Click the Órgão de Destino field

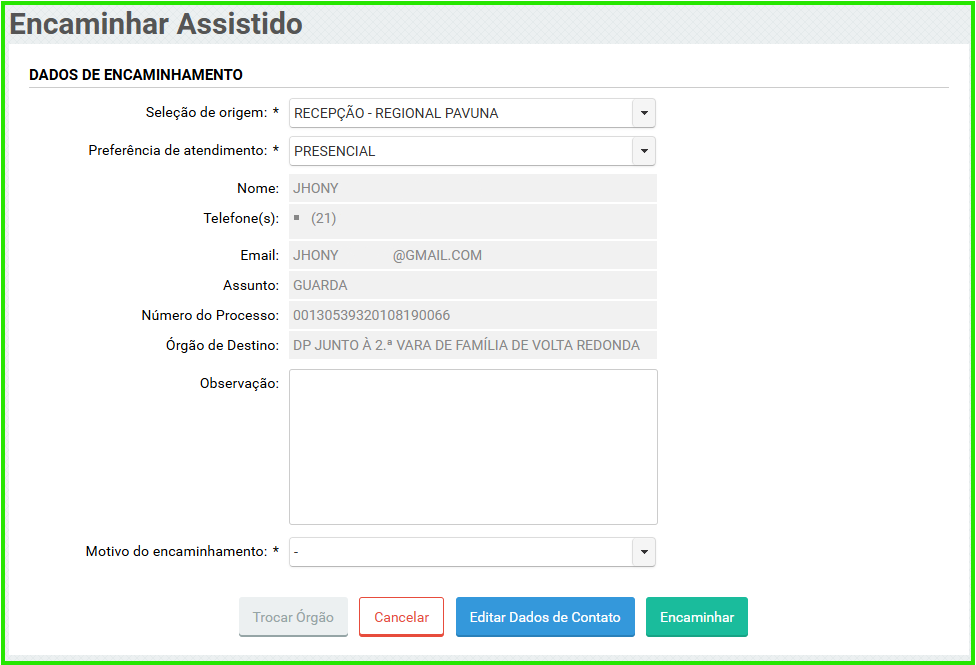pyautogui.click(x=472, y=345)
